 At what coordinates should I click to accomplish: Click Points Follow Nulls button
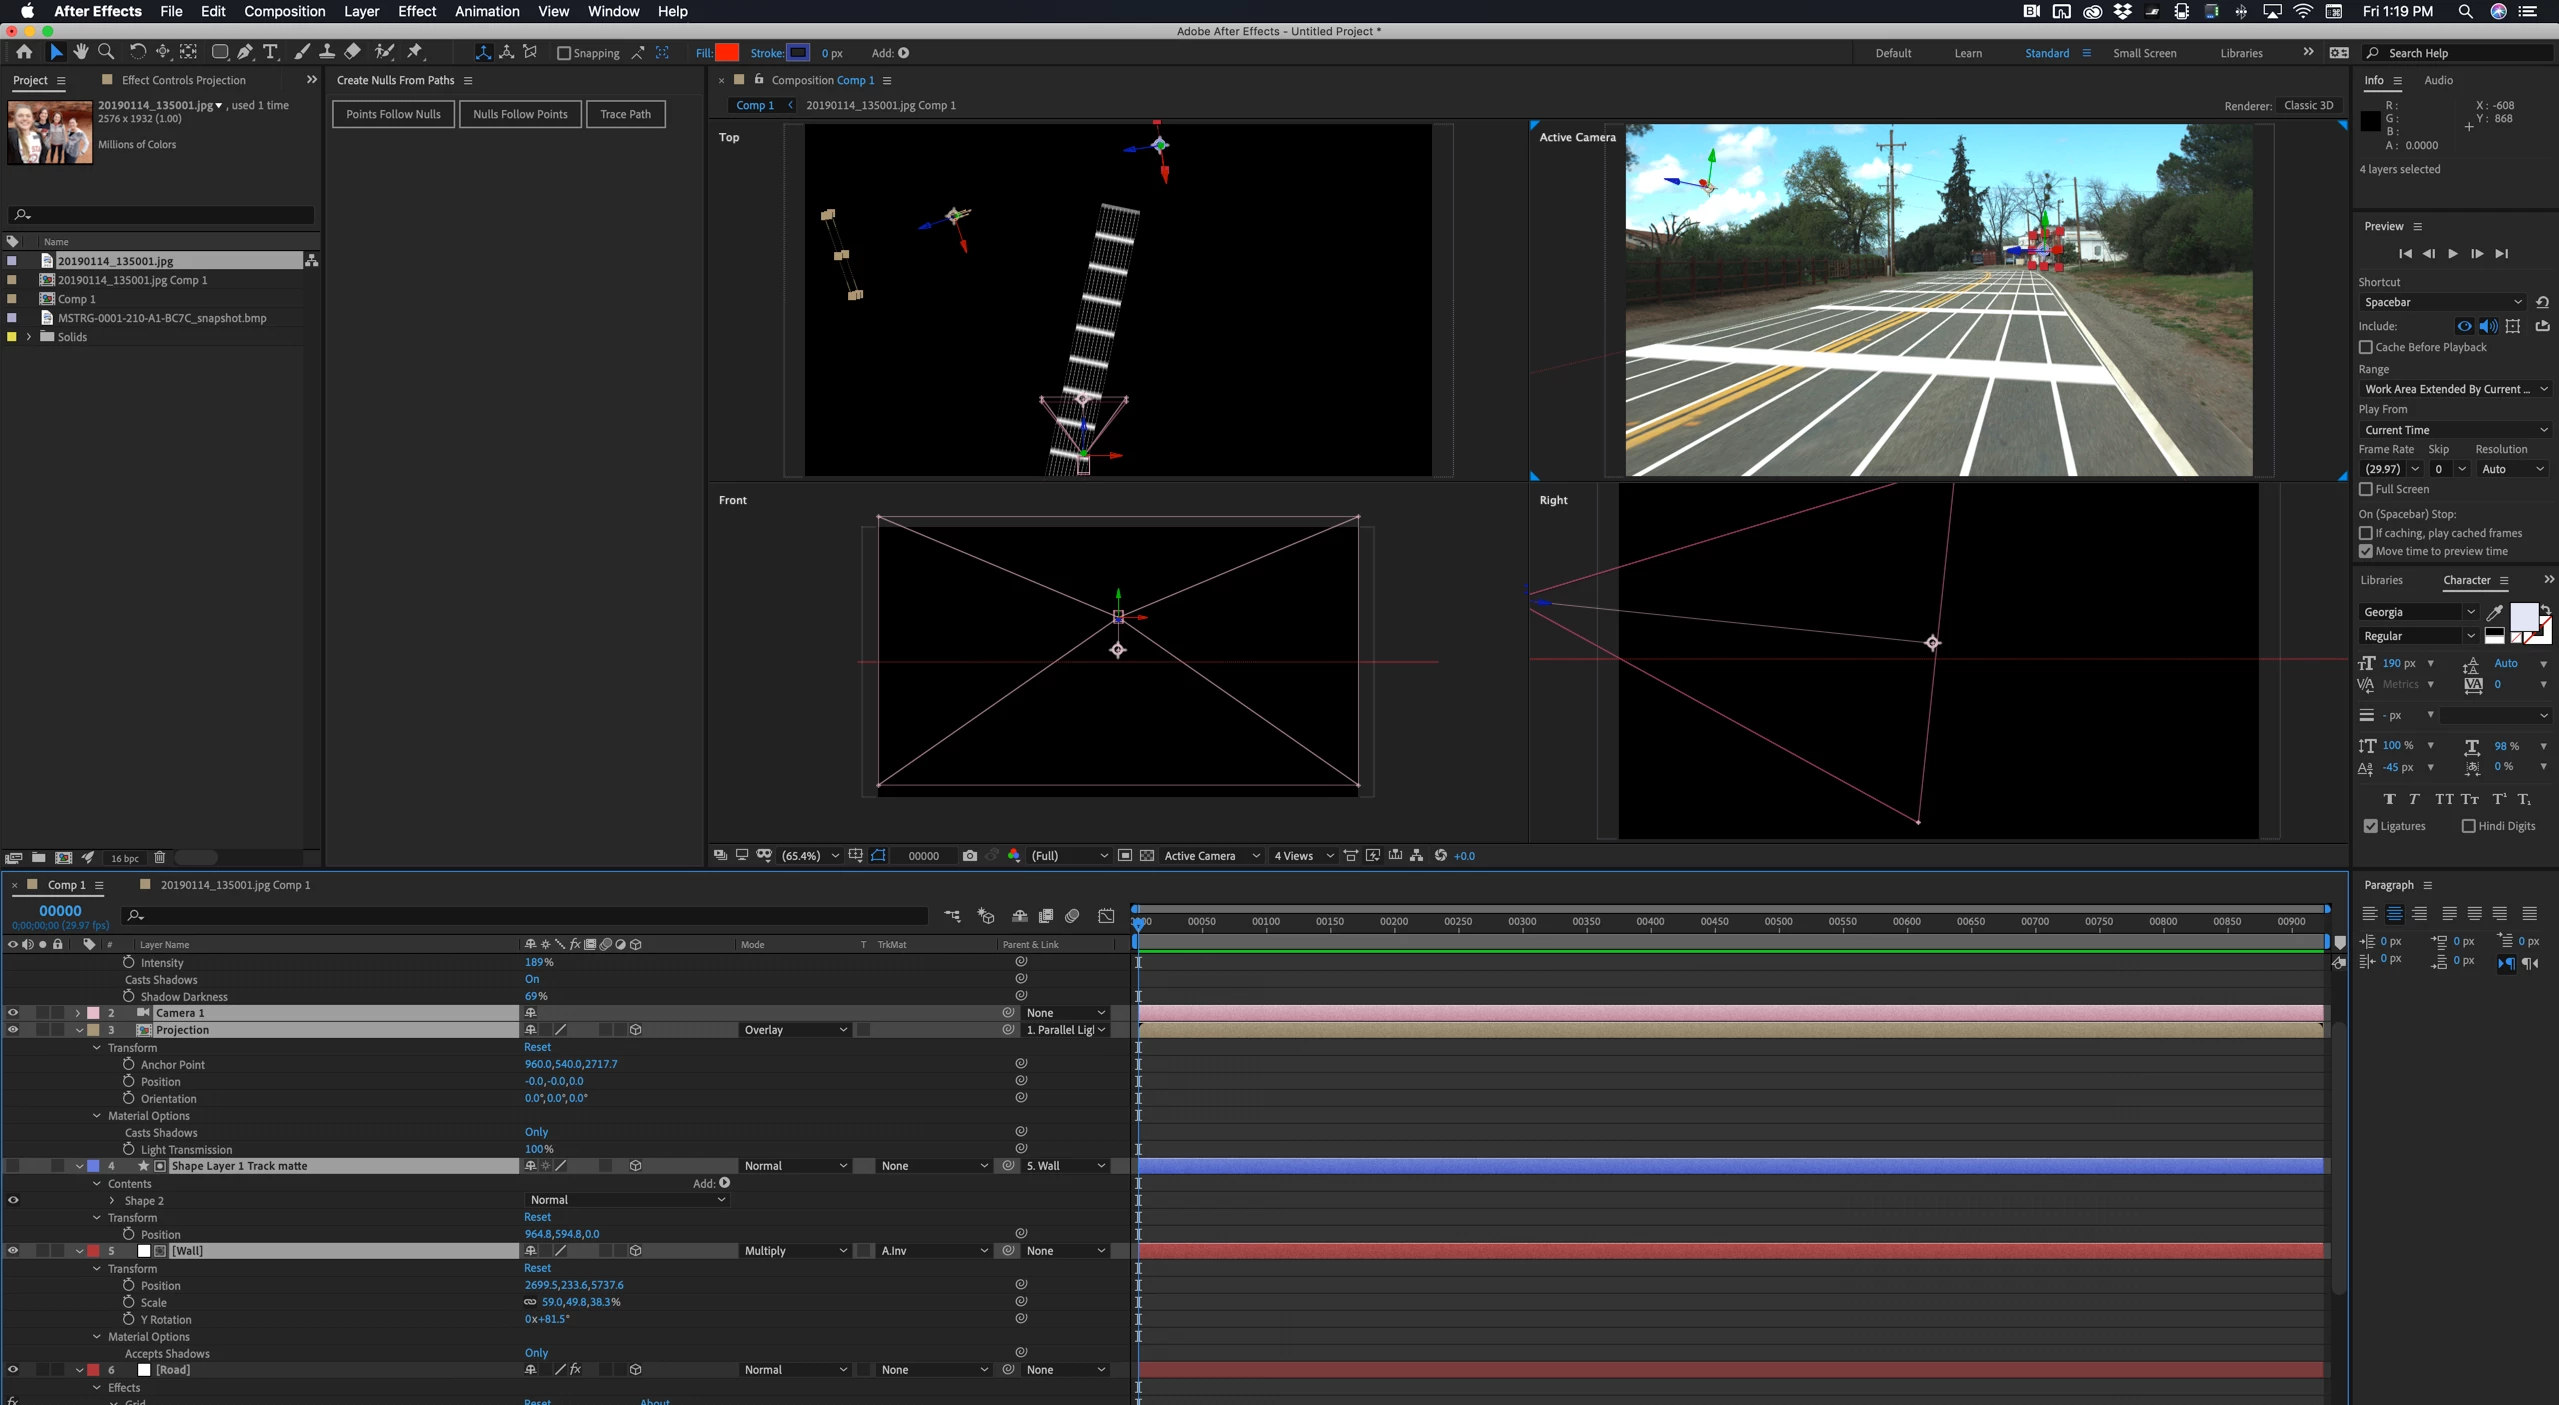393,114
